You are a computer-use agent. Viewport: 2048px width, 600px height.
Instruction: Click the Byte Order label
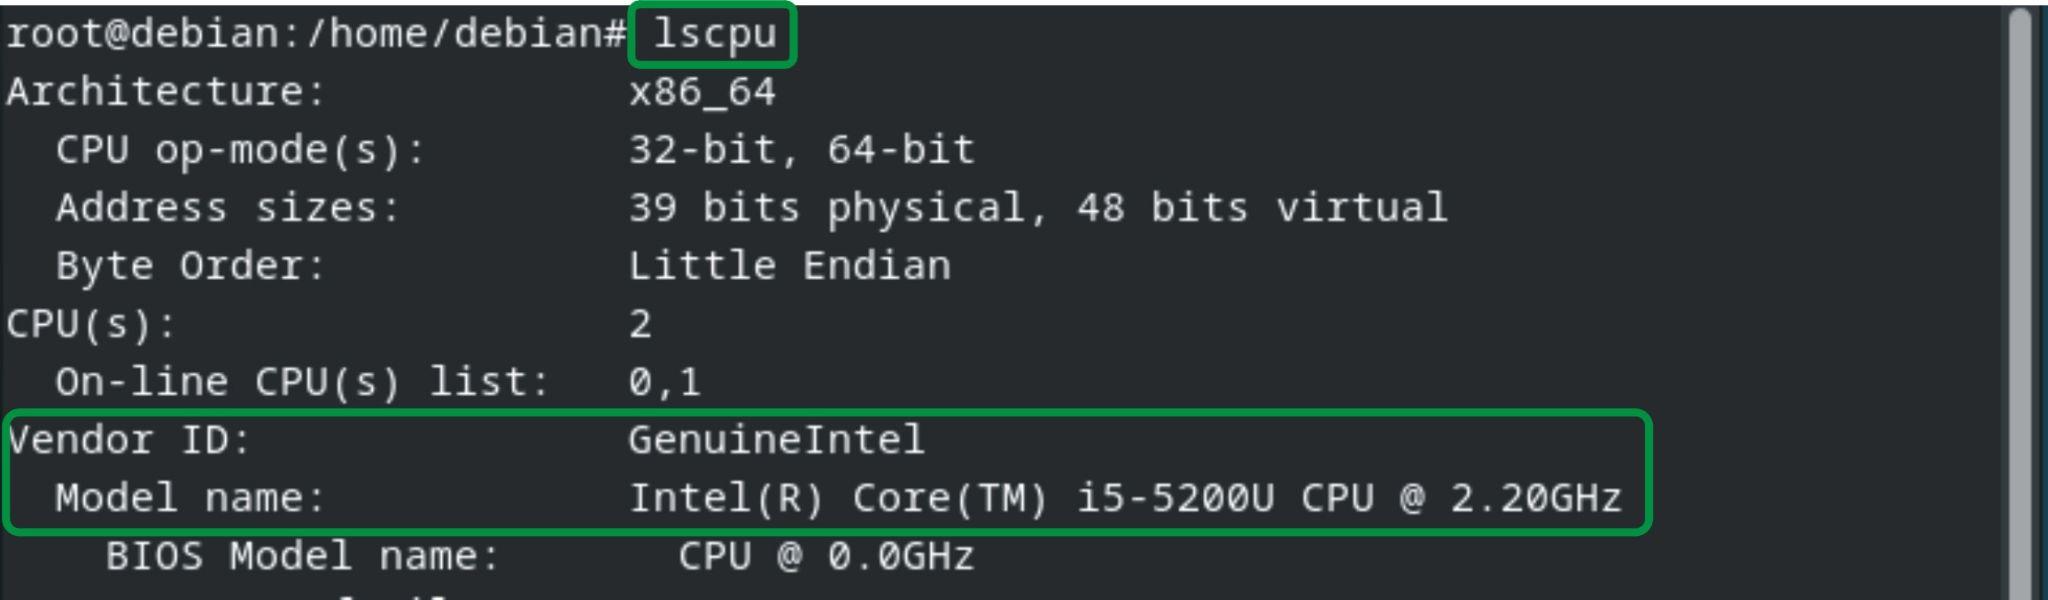point(190,266)
